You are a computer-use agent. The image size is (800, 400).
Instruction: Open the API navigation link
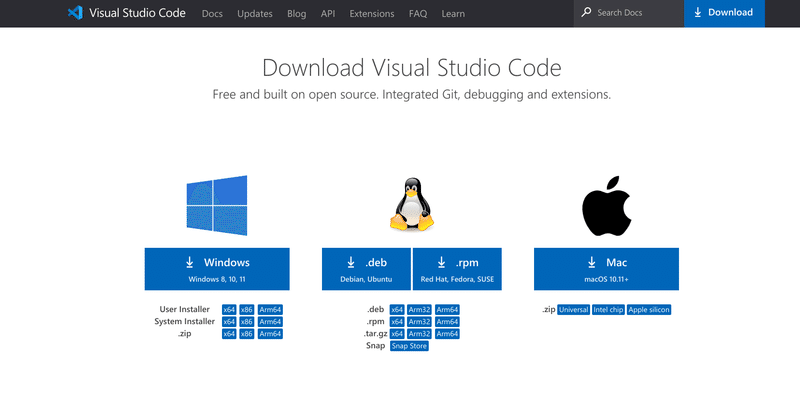328,14
